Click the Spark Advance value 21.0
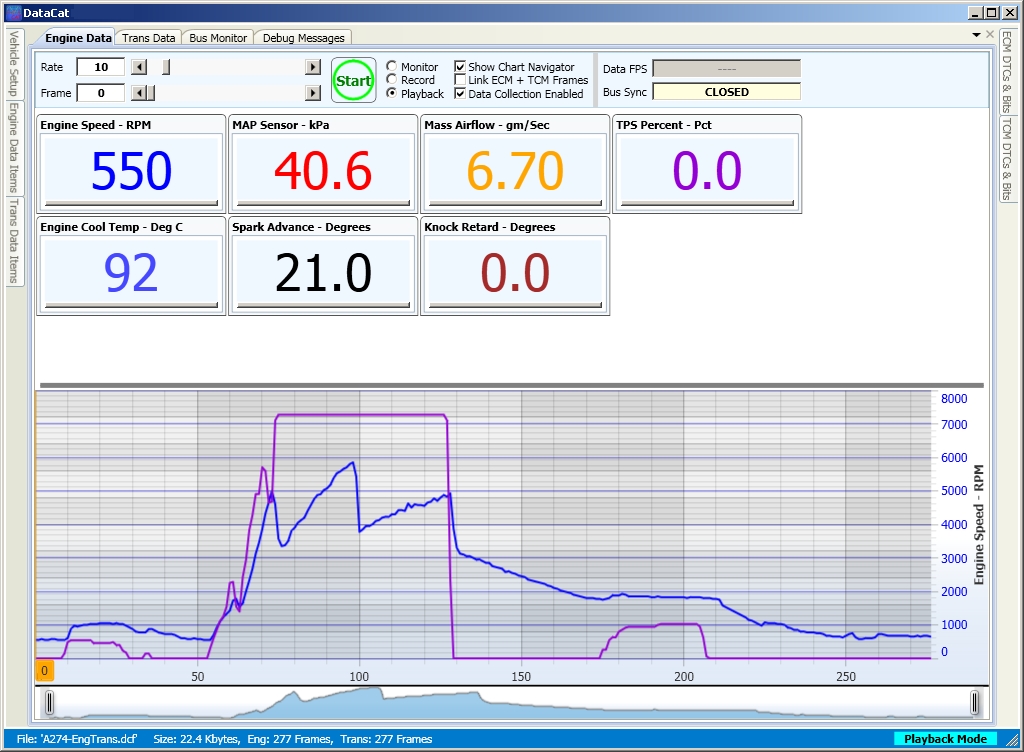This screenshot has height=752, width=1024. pyautogui.click(x=323, y=272)
